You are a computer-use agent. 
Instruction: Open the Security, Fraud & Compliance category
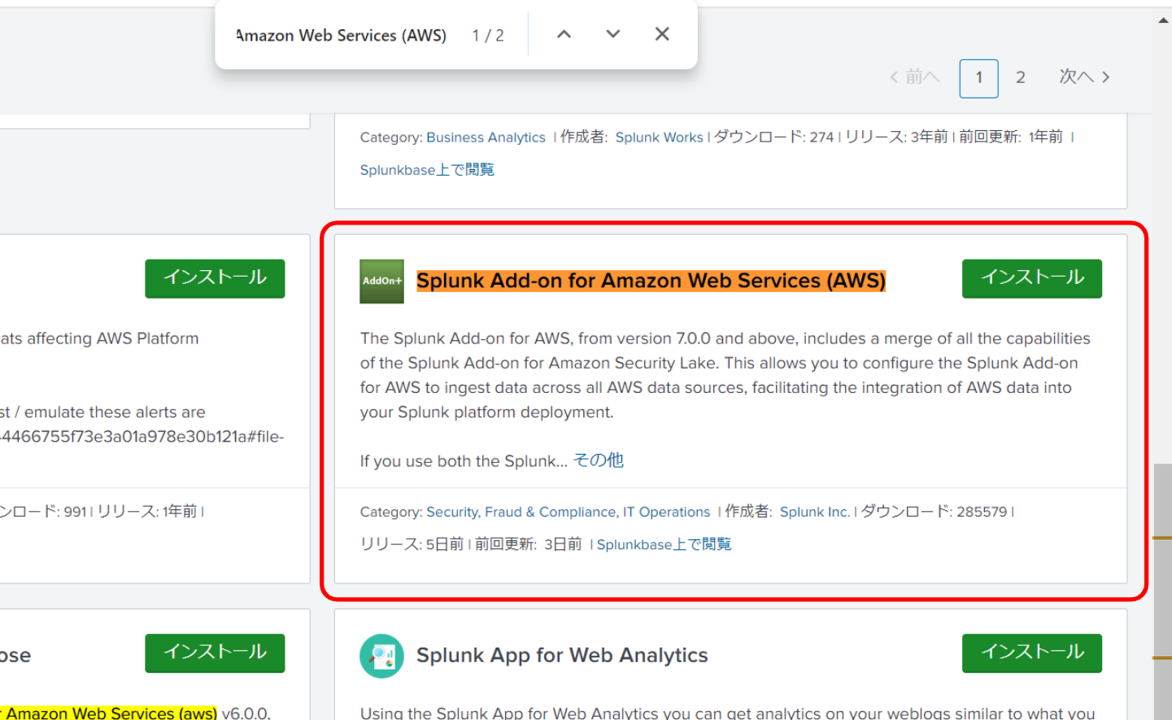coord(521,511)
